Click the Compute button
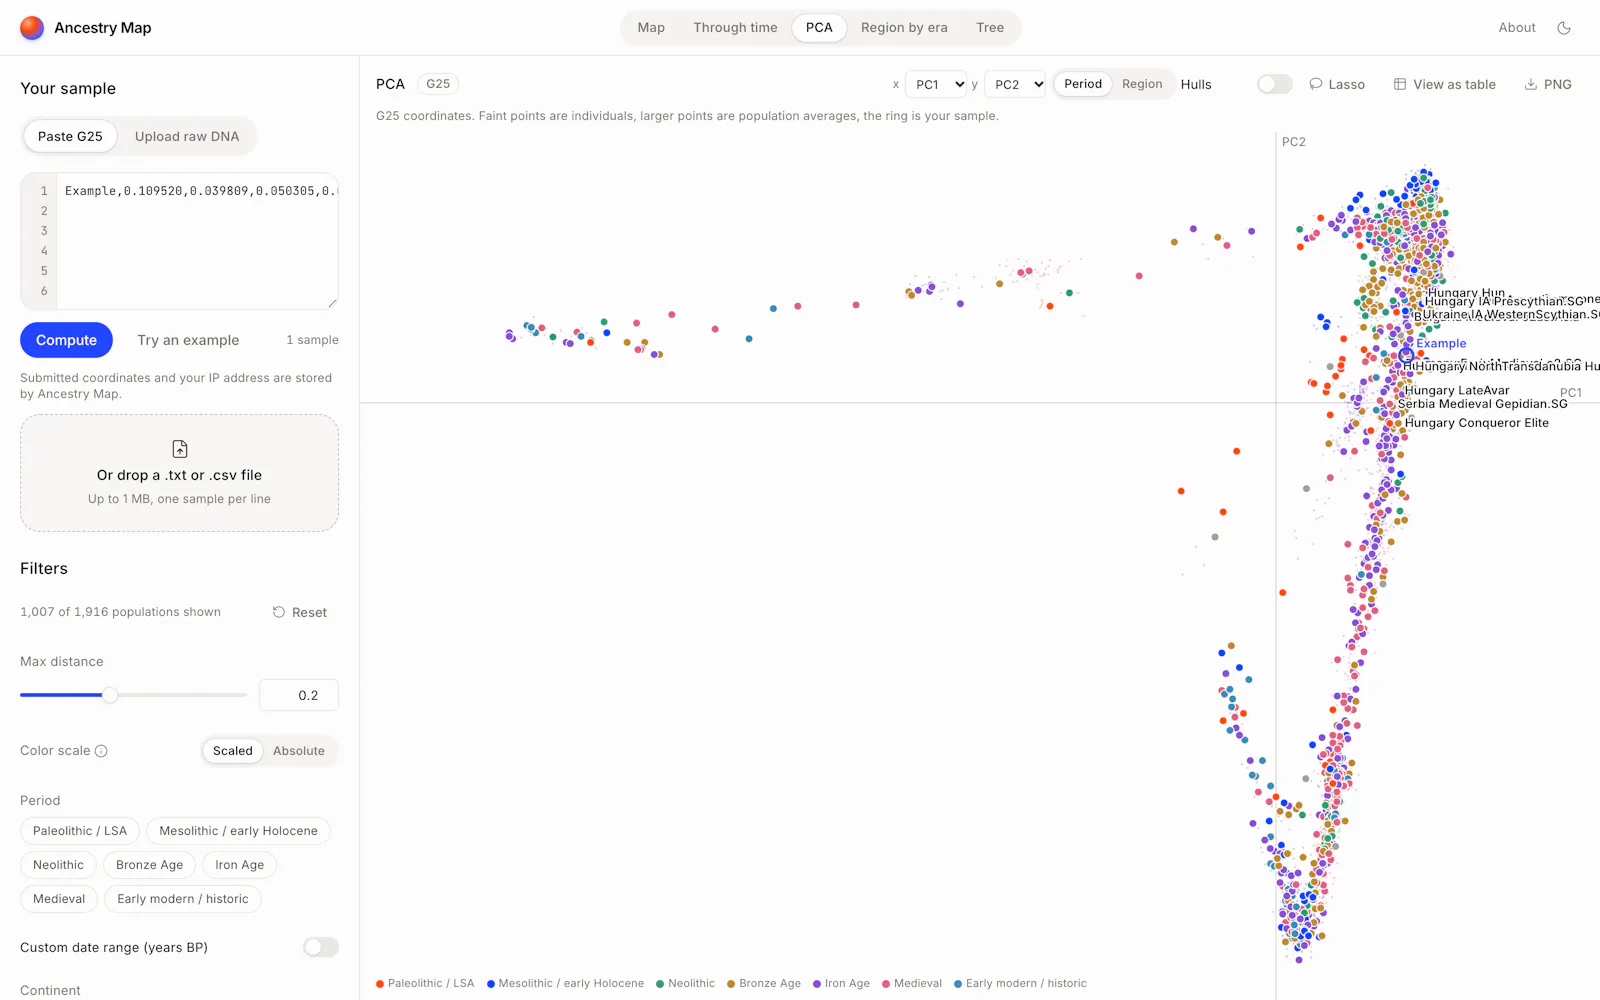 tap(67, 340)
